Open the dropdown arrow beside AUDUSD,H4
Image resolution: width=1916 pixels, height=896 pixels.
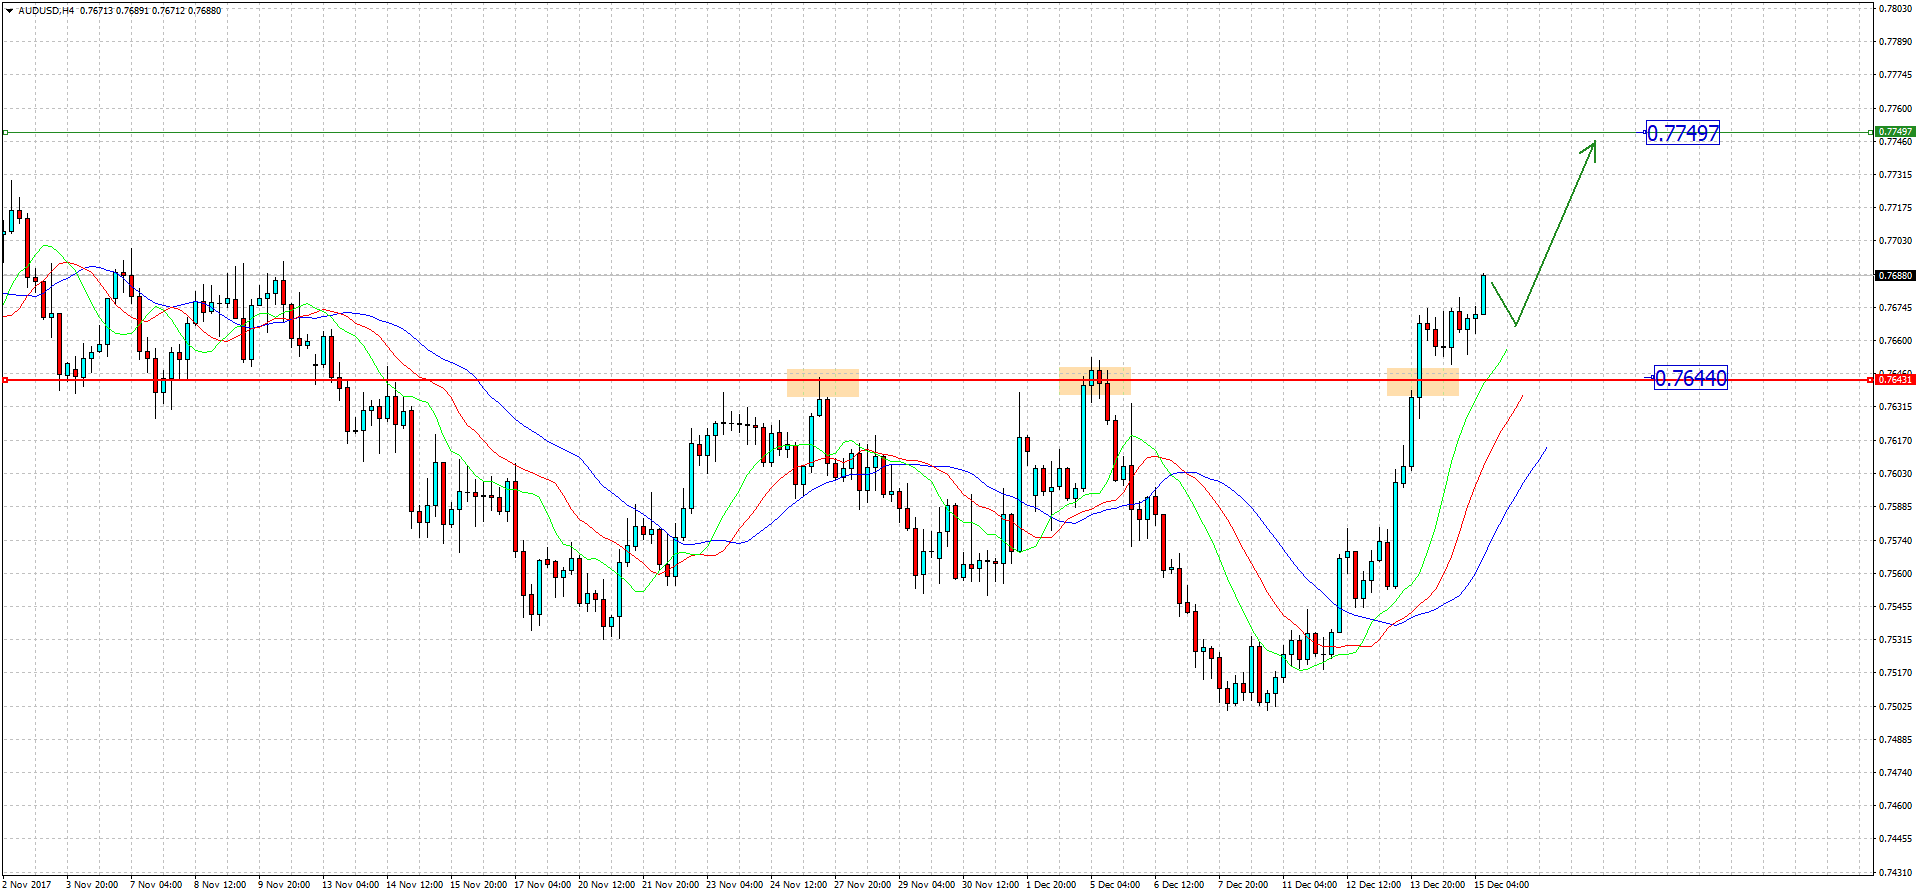point(9,10)
